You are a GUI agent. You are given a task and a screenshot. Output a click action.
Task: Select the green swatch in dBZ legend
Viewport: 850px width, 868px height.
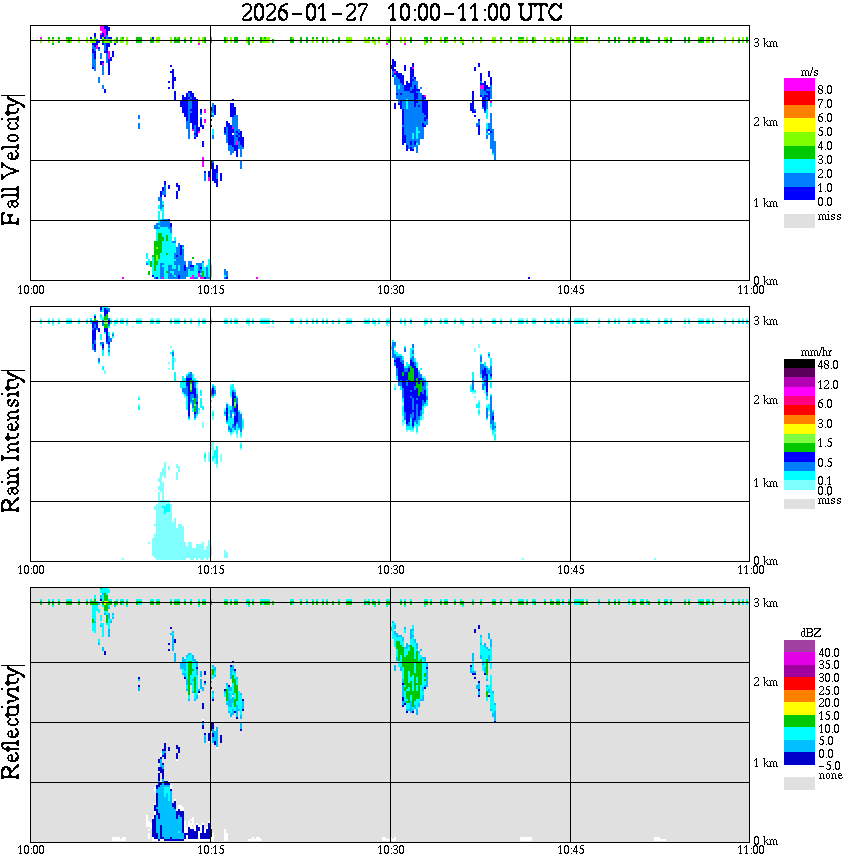pyautogui.click(x=799, y=721)
